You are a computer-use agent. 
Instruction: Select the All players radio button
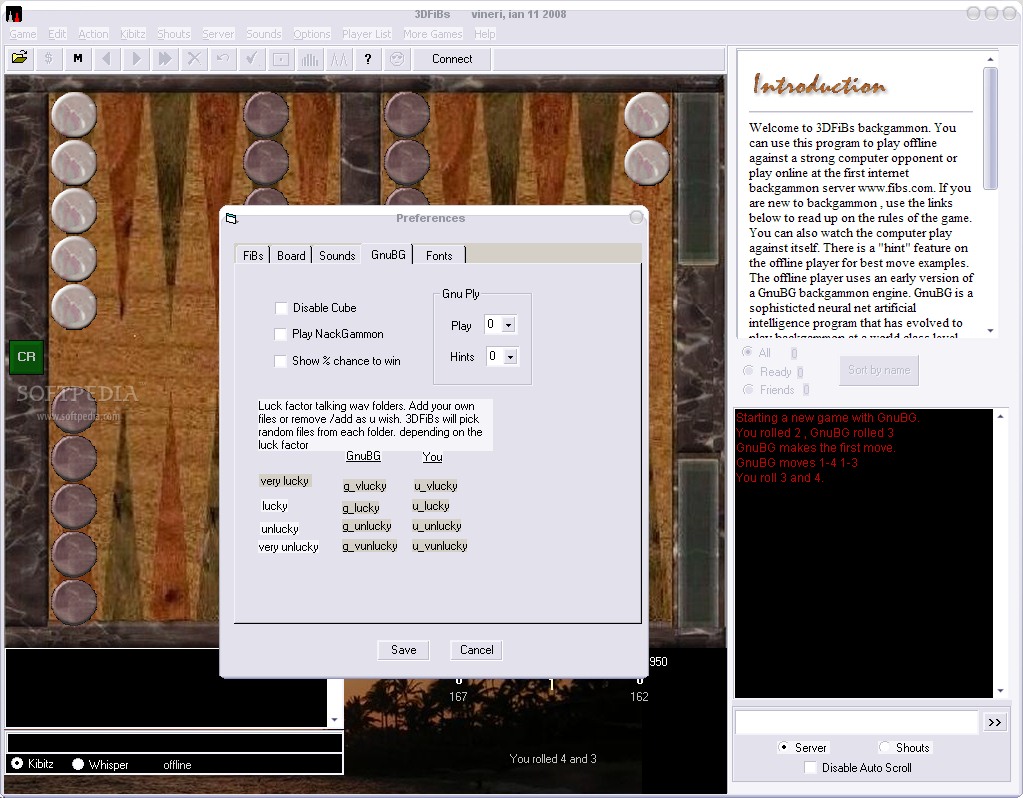pos(748,352)
